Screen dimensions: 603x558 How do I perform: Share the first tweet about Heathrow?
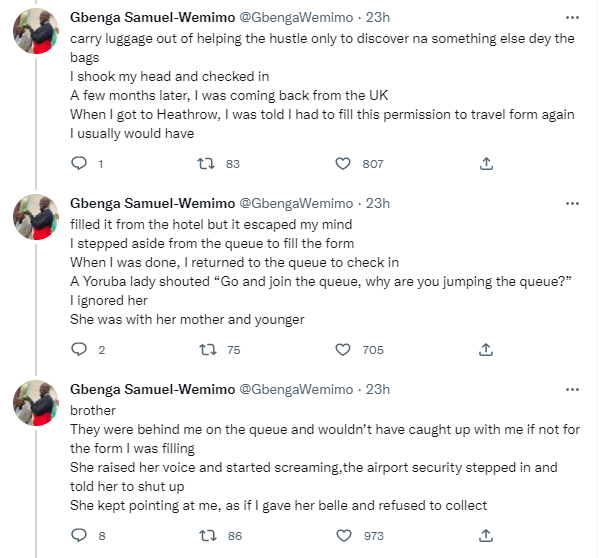486,163
